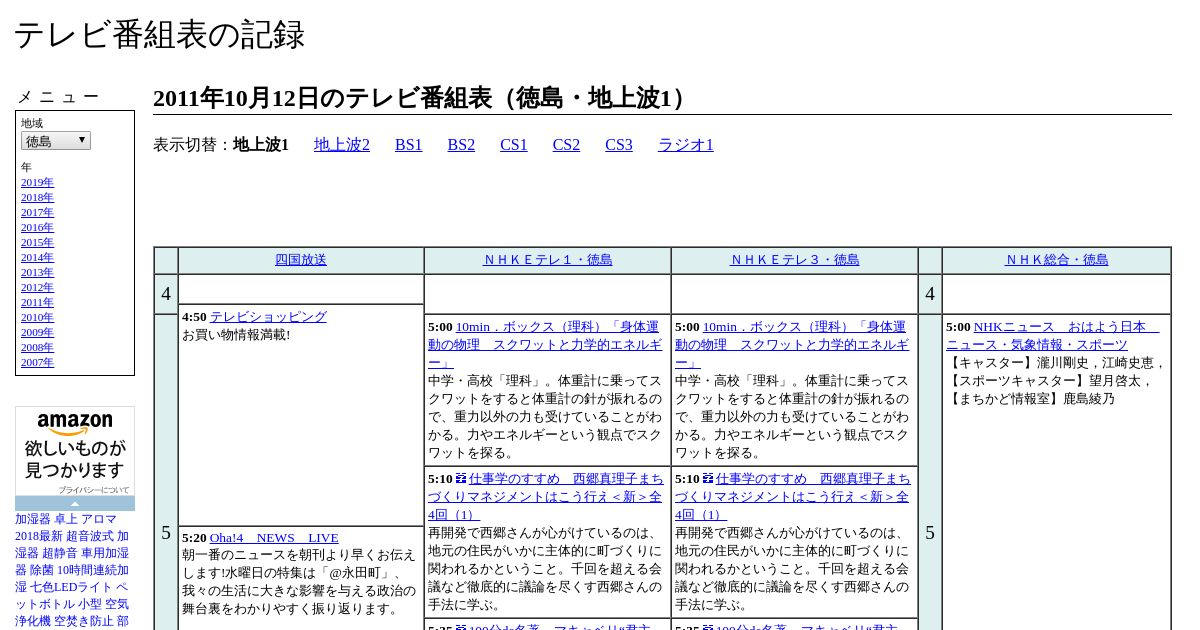Click the bold 地上波1 current view label

pyautogui.click(x=261, y=145)
